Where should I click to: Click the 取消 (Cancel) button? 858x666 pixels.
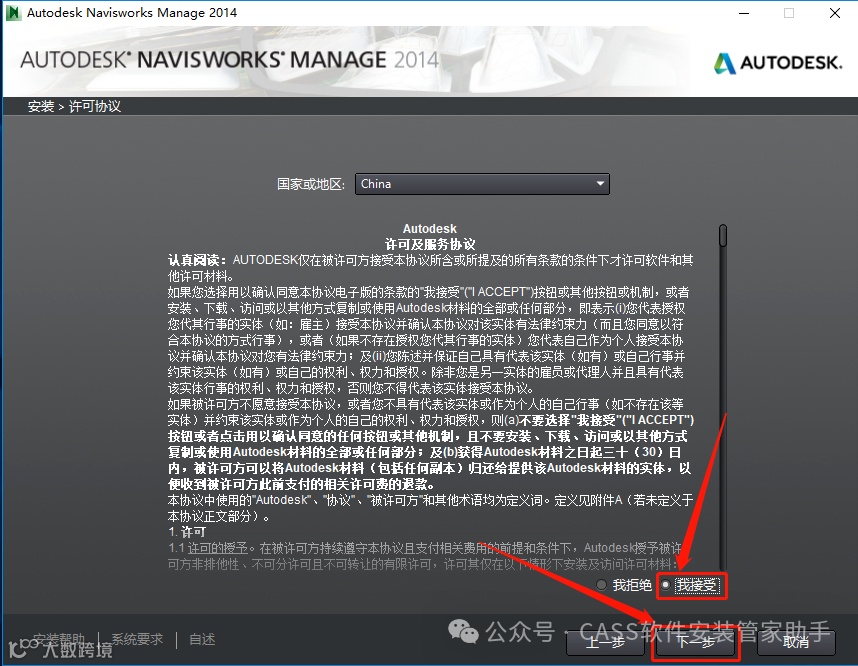[796, 642]
